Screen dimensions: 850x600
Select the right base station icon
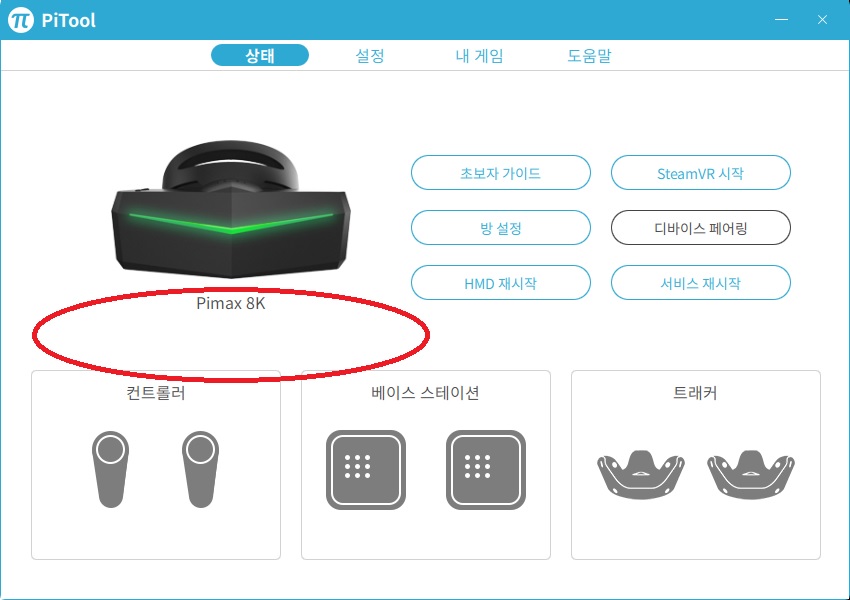click(x=486, y=470)
